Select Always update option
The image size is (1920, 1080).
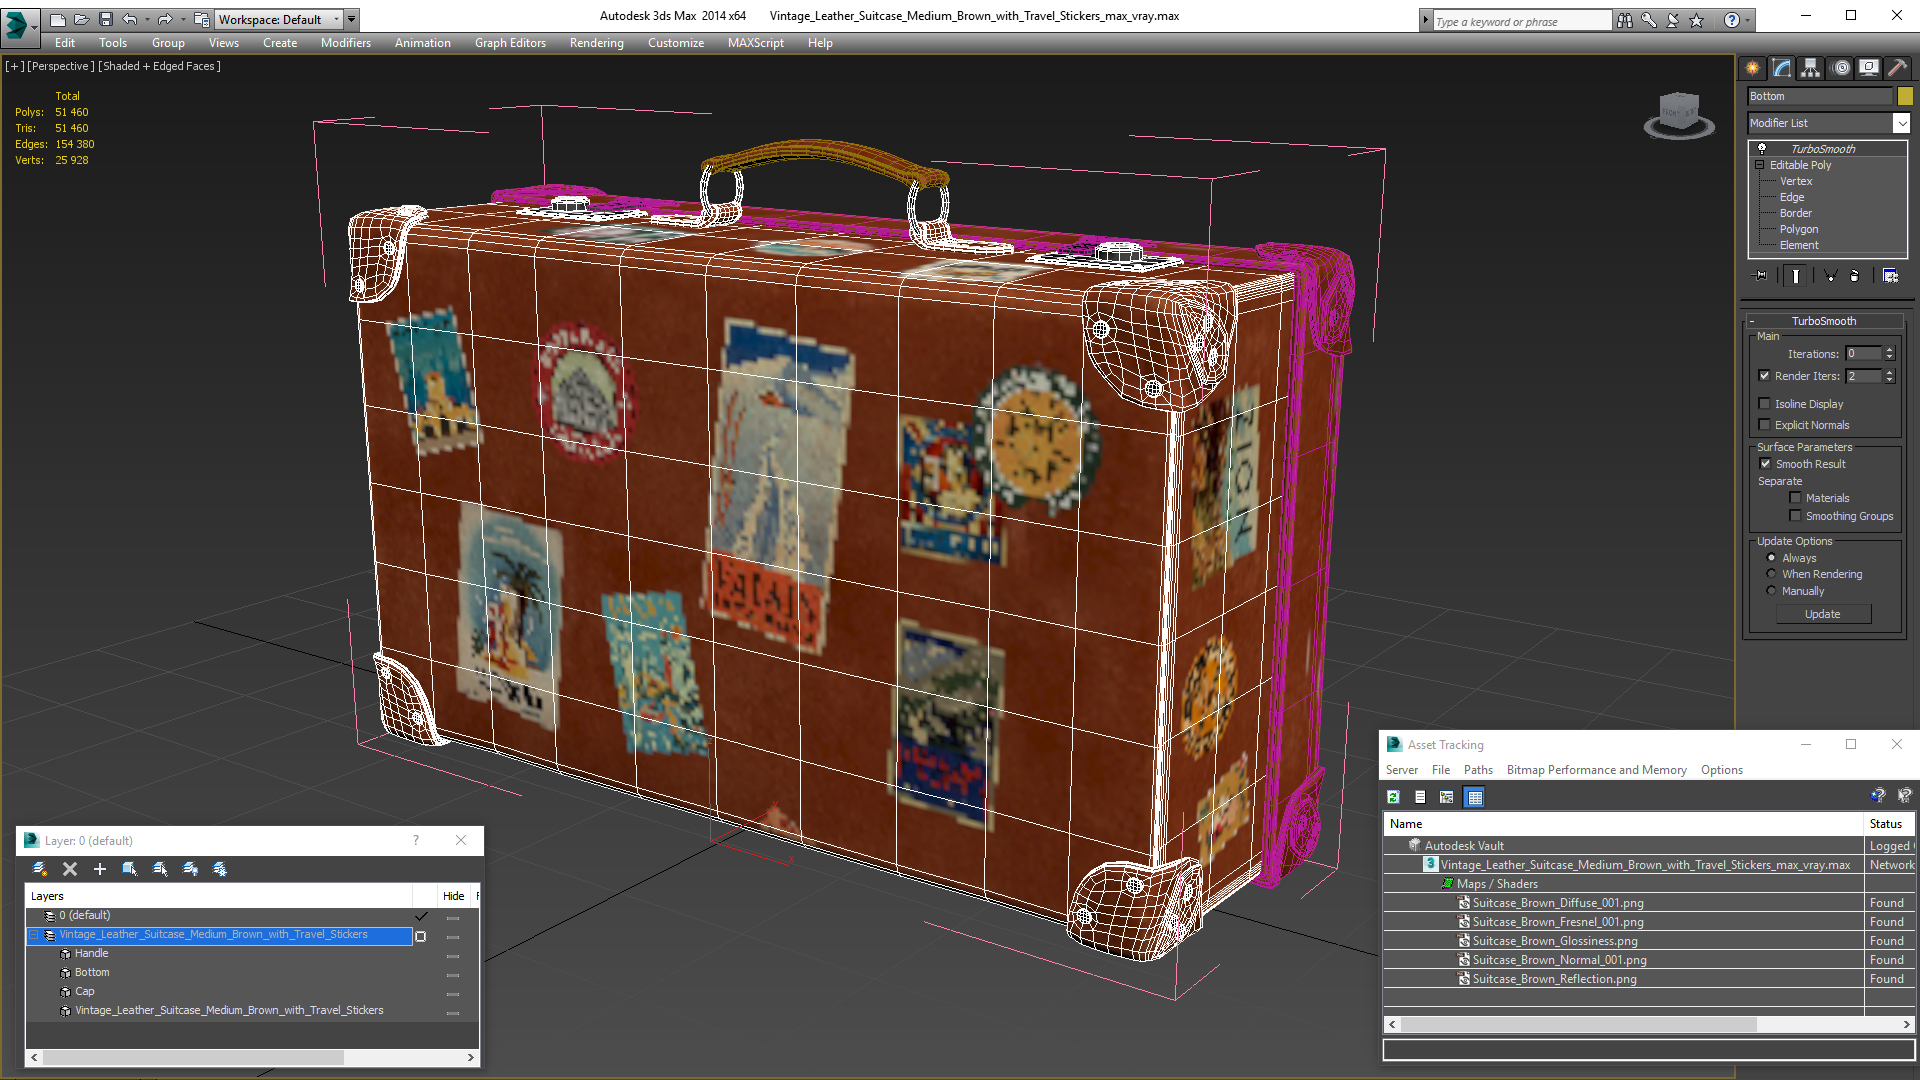(x=1771, y=558)
